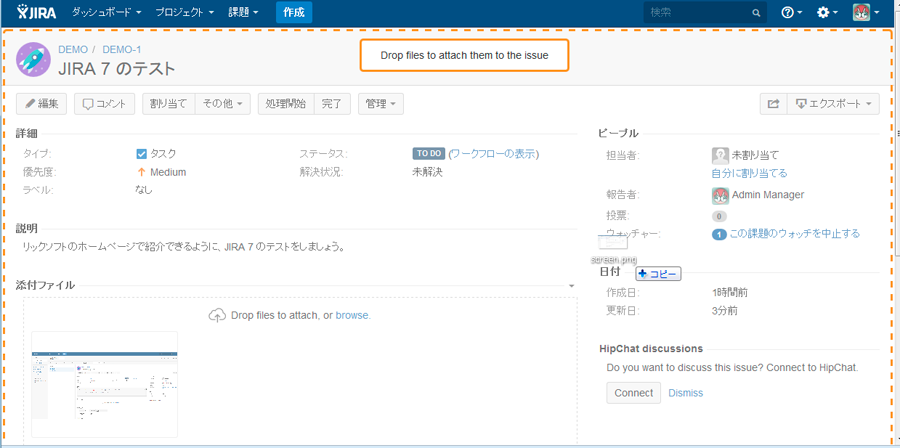Click the search magnifier icon
The image size is (900, 448).
pyautogui.click(x=756, y=13)
